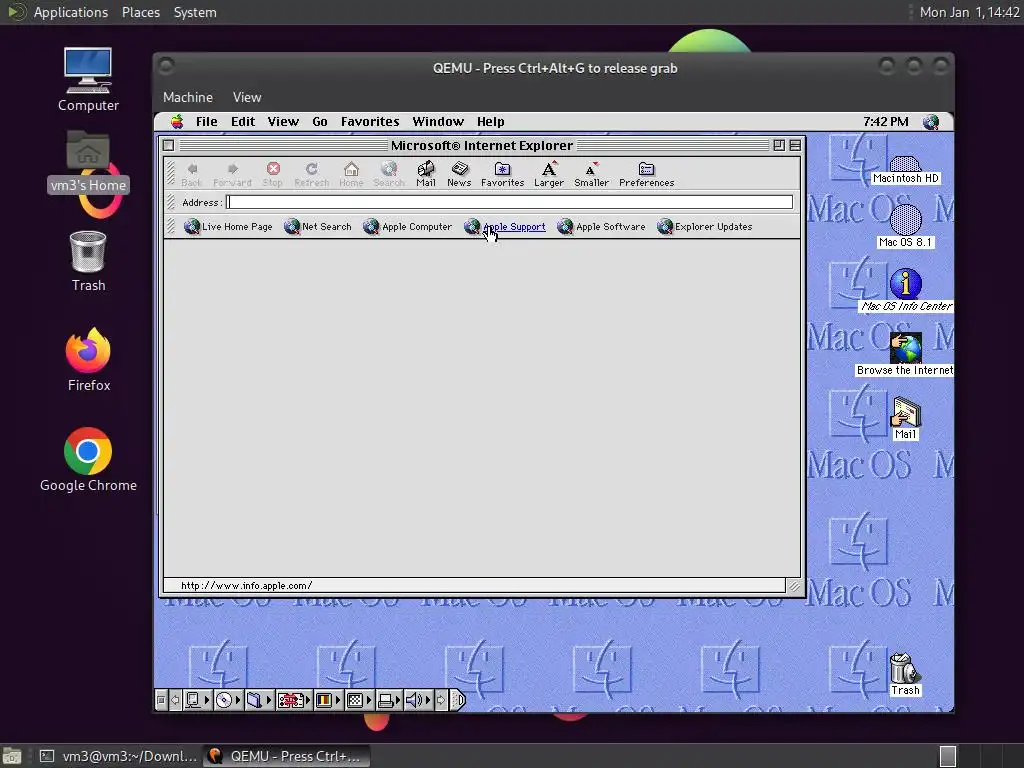Open Mail from the Explorer toolbar
This screenshot has width=1024, height=768.
click(x=426, y=174)
